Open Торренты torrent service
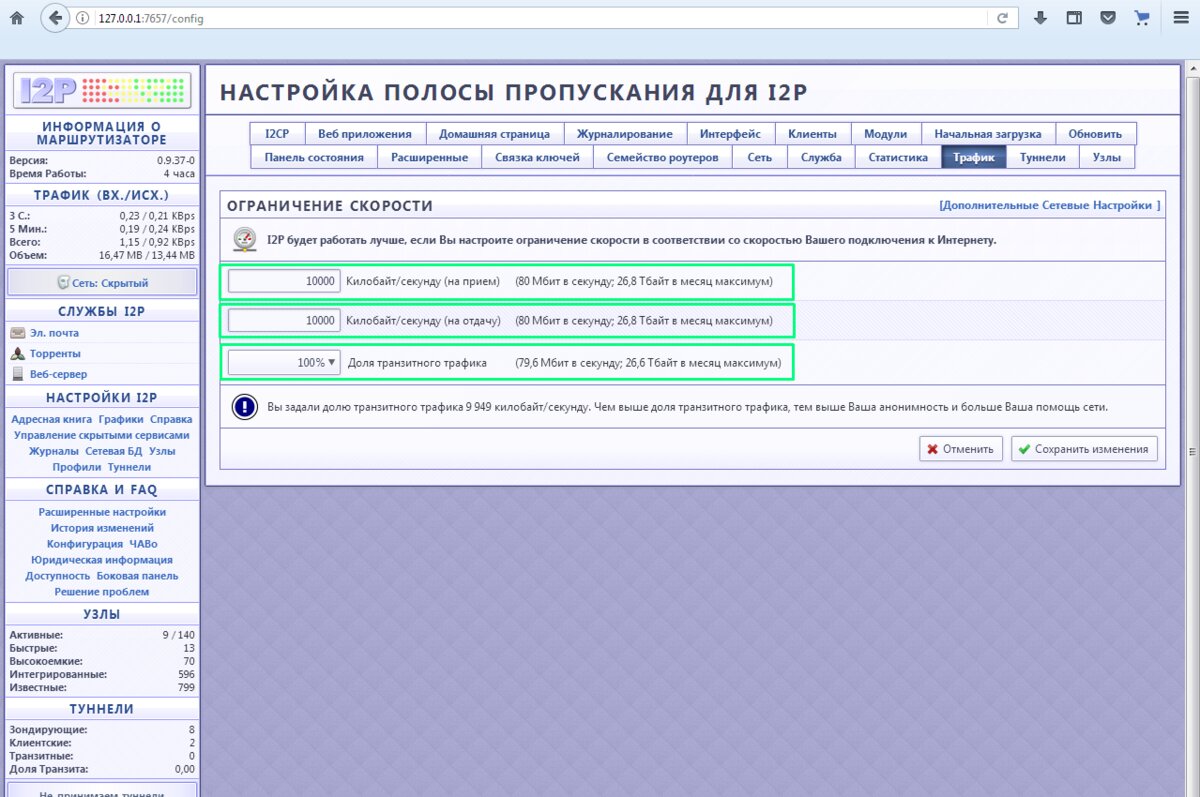1200x797 pixels. point(54,354)
